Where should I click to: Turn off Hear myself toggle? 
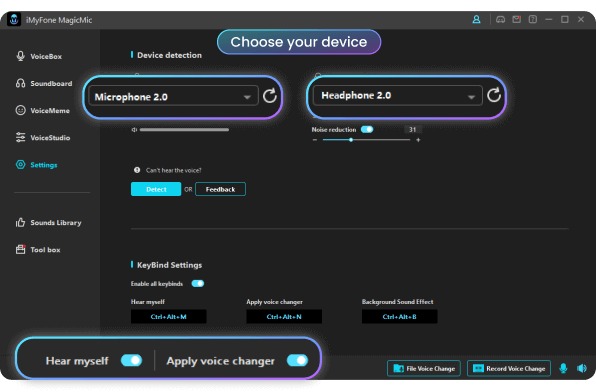pos(132,360)
